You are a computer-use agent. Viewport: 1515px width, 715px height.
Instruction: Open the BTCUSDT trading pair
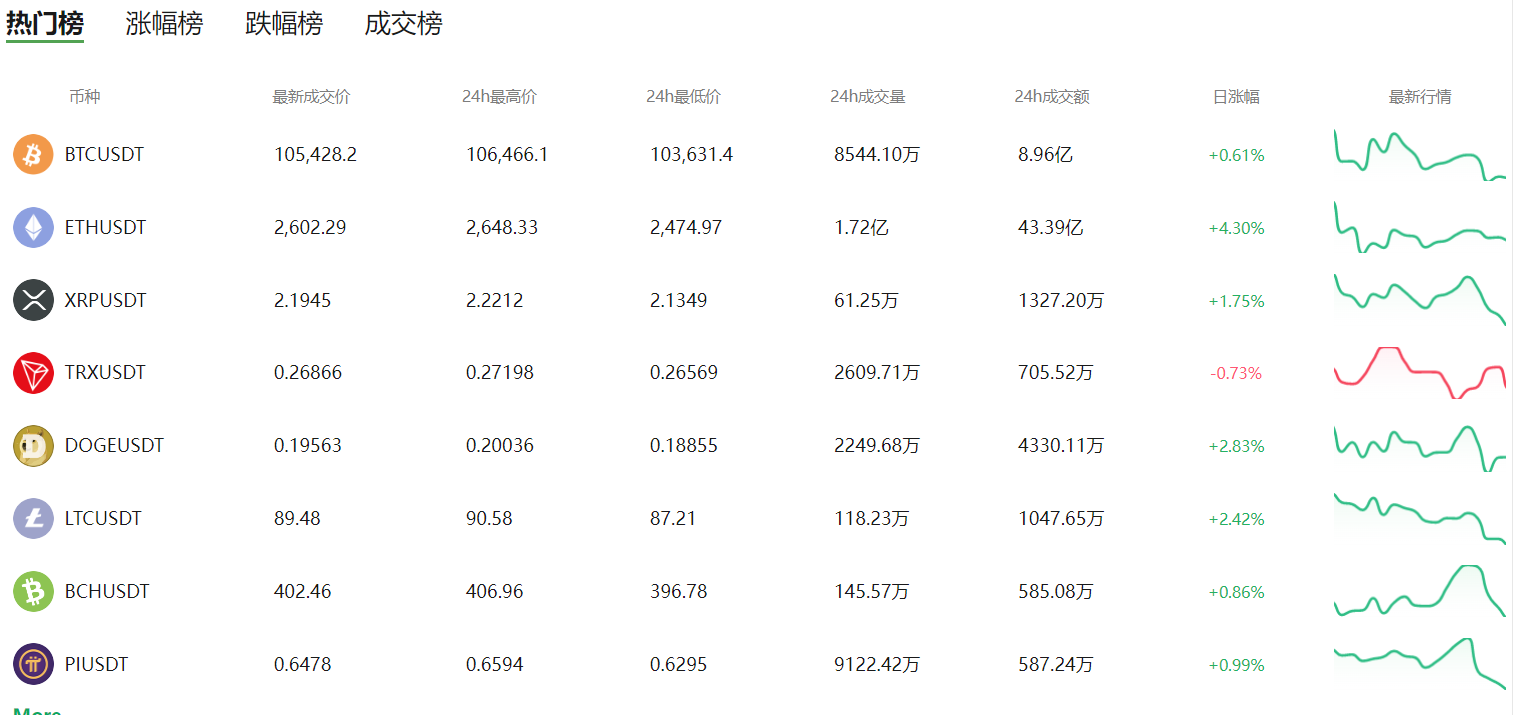[x=104, y=155]
